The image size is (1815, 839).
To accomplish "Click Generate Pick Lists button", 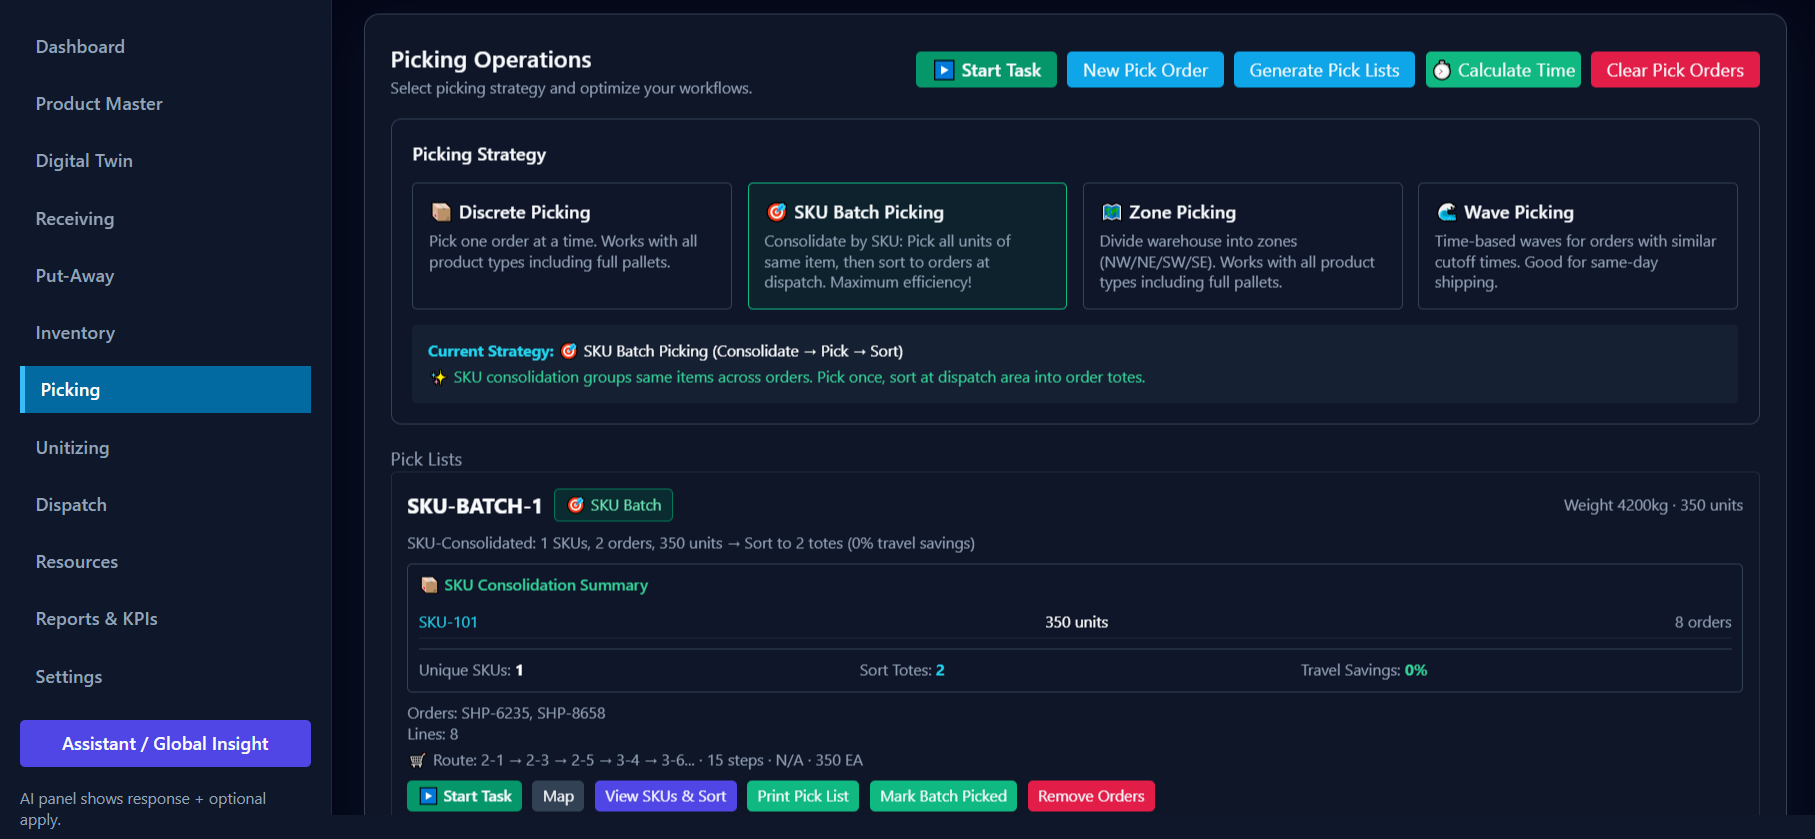I will (x=1323, y=70).
